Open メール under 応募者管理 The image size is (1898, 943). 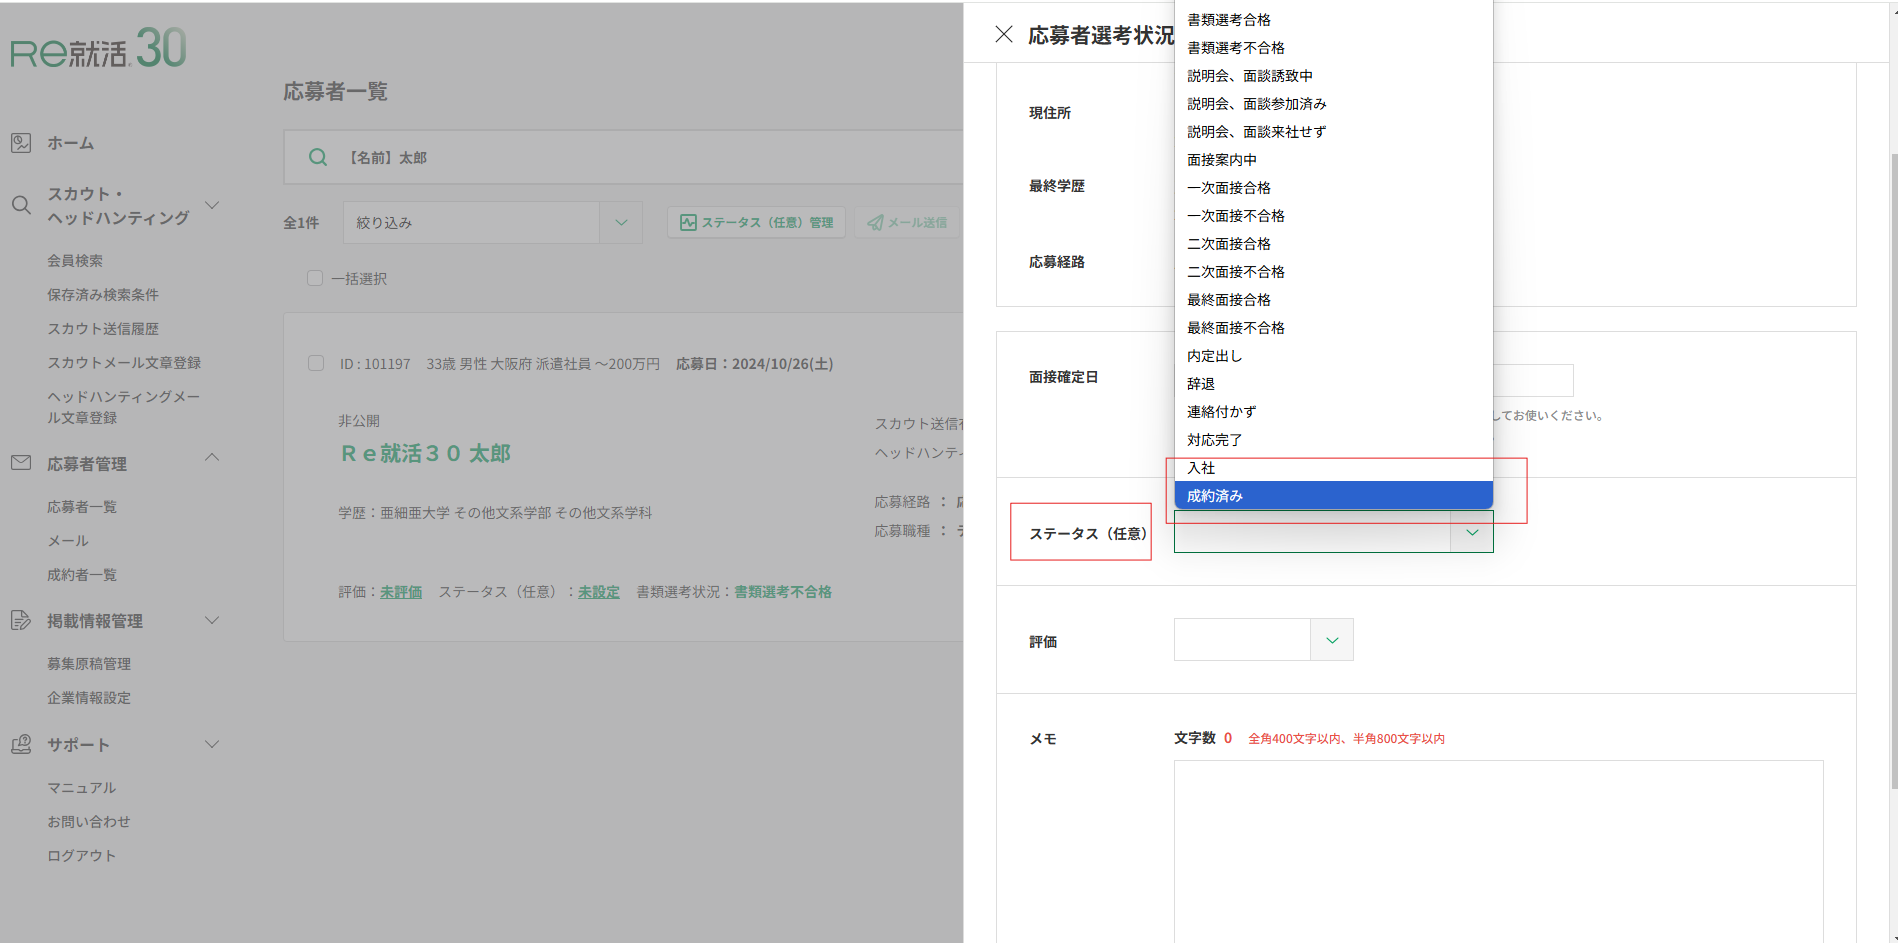[x=68, y=540]
